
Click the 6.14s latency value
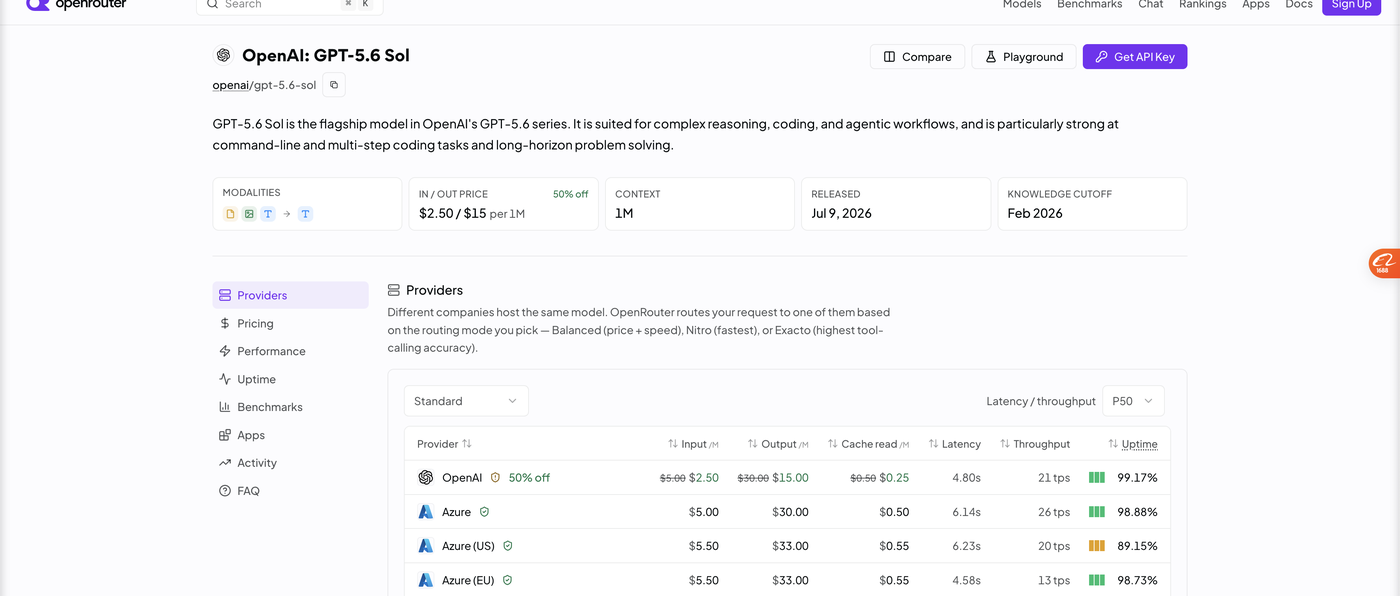pos(966,512)
